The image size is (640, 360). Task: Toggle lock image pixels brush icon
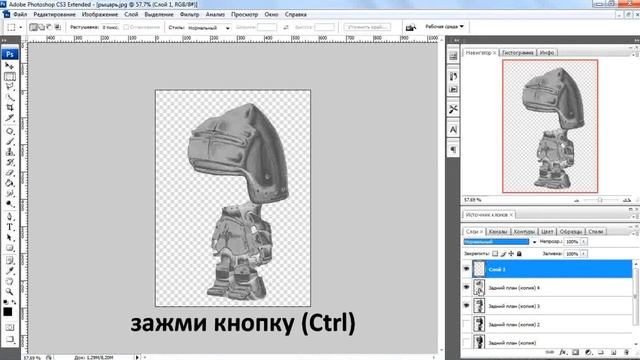[x=503, y=253]
